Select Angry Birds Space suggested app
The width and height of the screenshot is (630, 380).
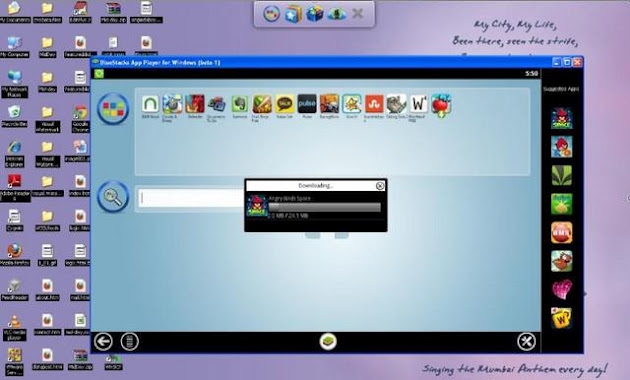(561, 119)
